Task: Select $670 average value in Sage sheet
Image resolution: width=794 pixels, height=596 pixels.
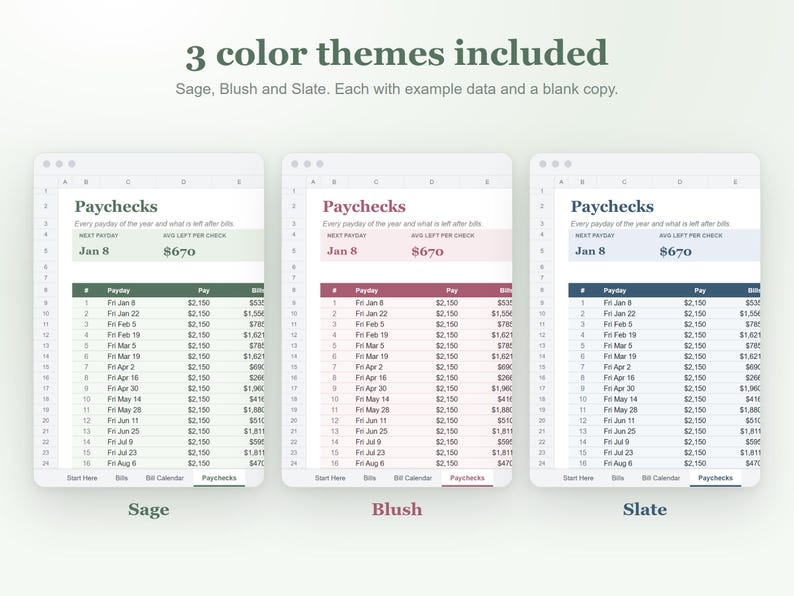Action: (x=179, y=252)
